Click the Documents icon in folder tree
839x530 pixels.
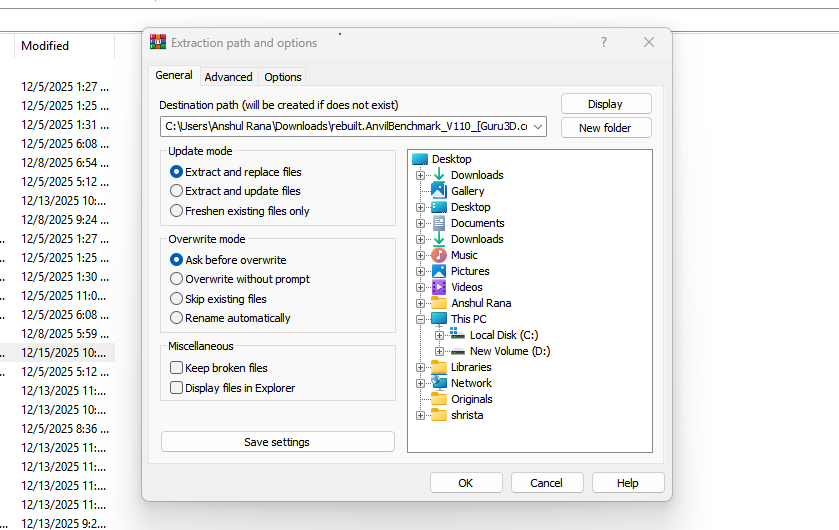pos(439,222)
